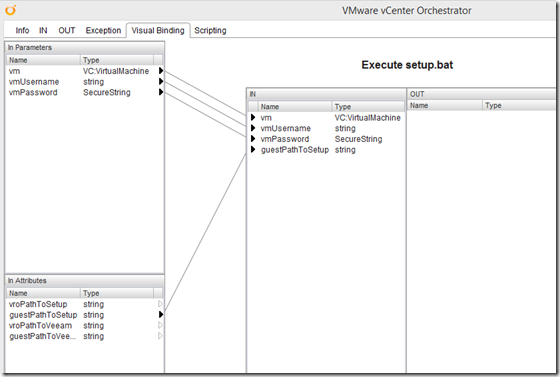Switch to the OUT tab
This screenshot has width=560, height=377.
point(67,30)
